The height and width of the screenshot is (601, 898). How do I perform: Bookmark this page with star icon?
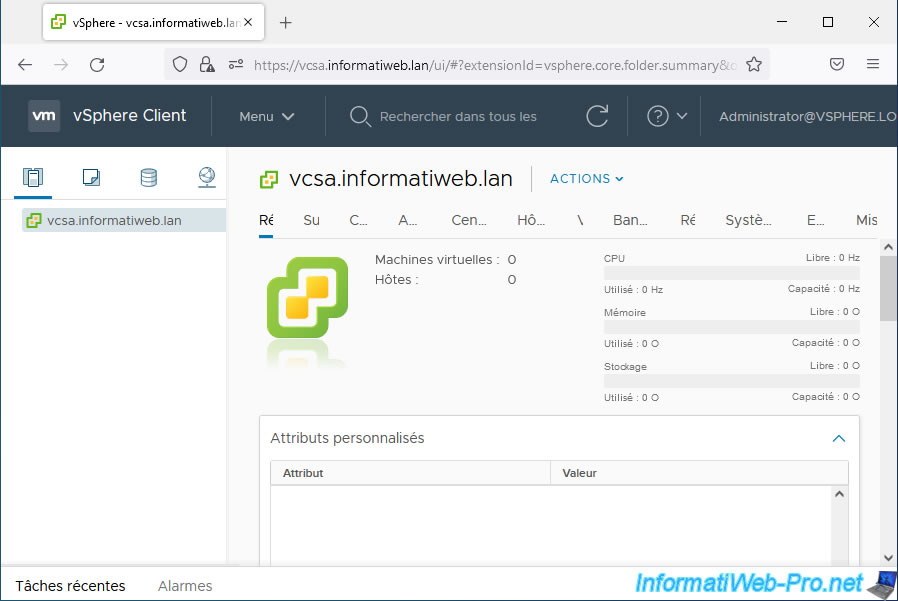pyautogui.click(x=754, y=64)
